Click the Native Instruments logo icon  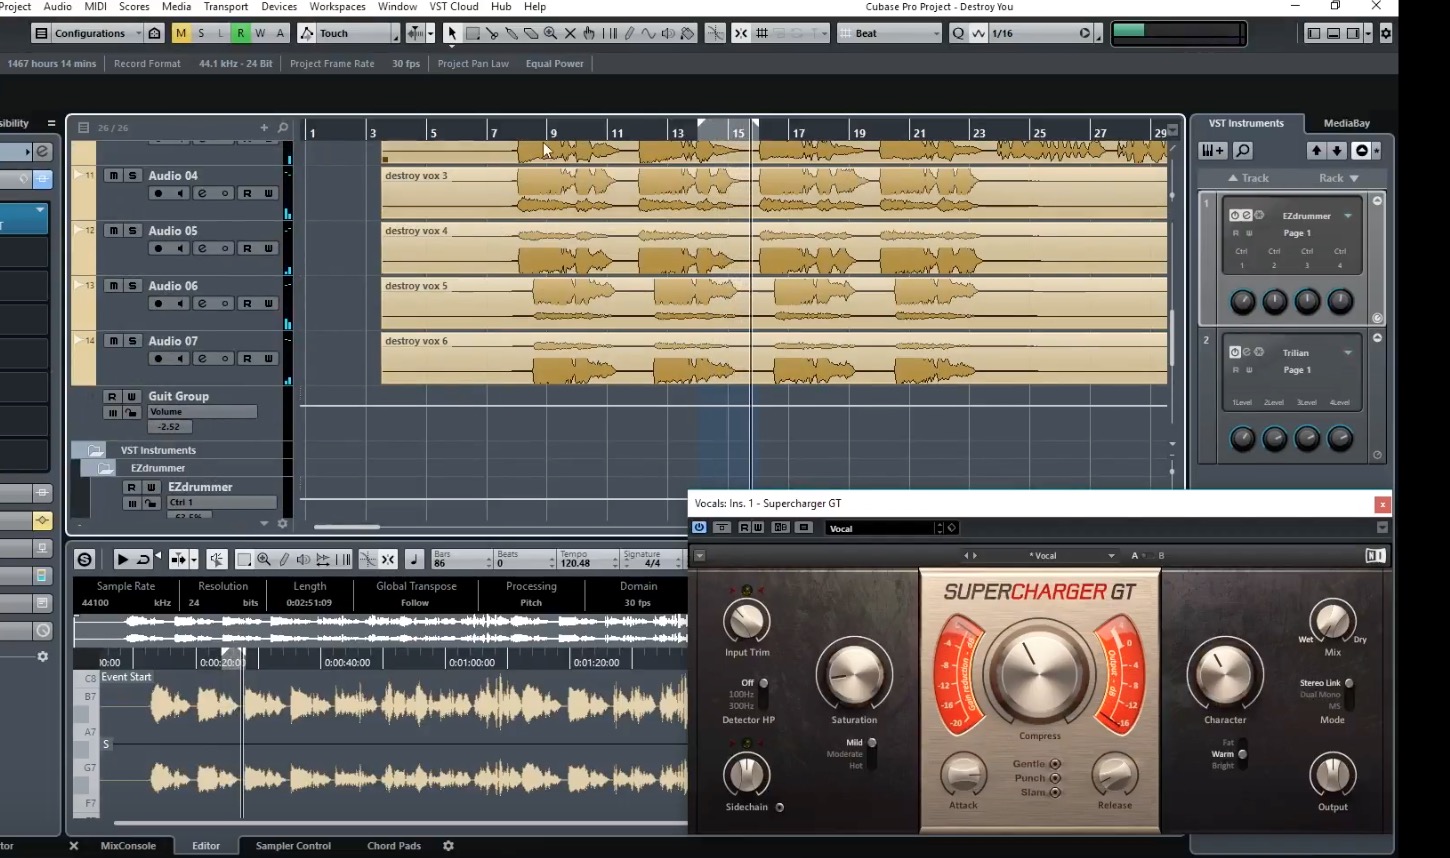(1375, 556)
